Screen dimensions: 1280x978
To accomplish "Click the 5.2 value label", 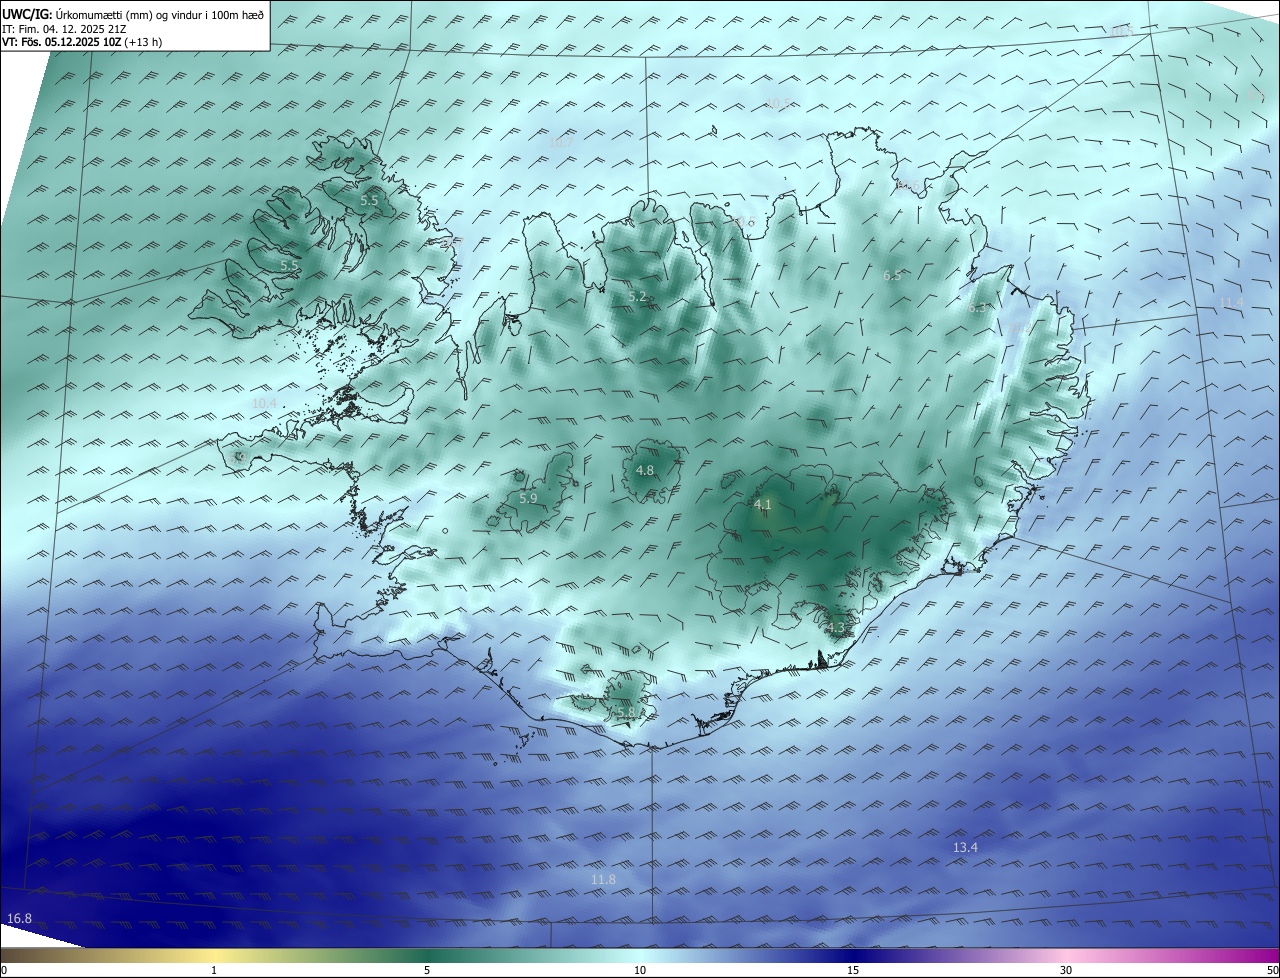I will click(x=637, y=296).
